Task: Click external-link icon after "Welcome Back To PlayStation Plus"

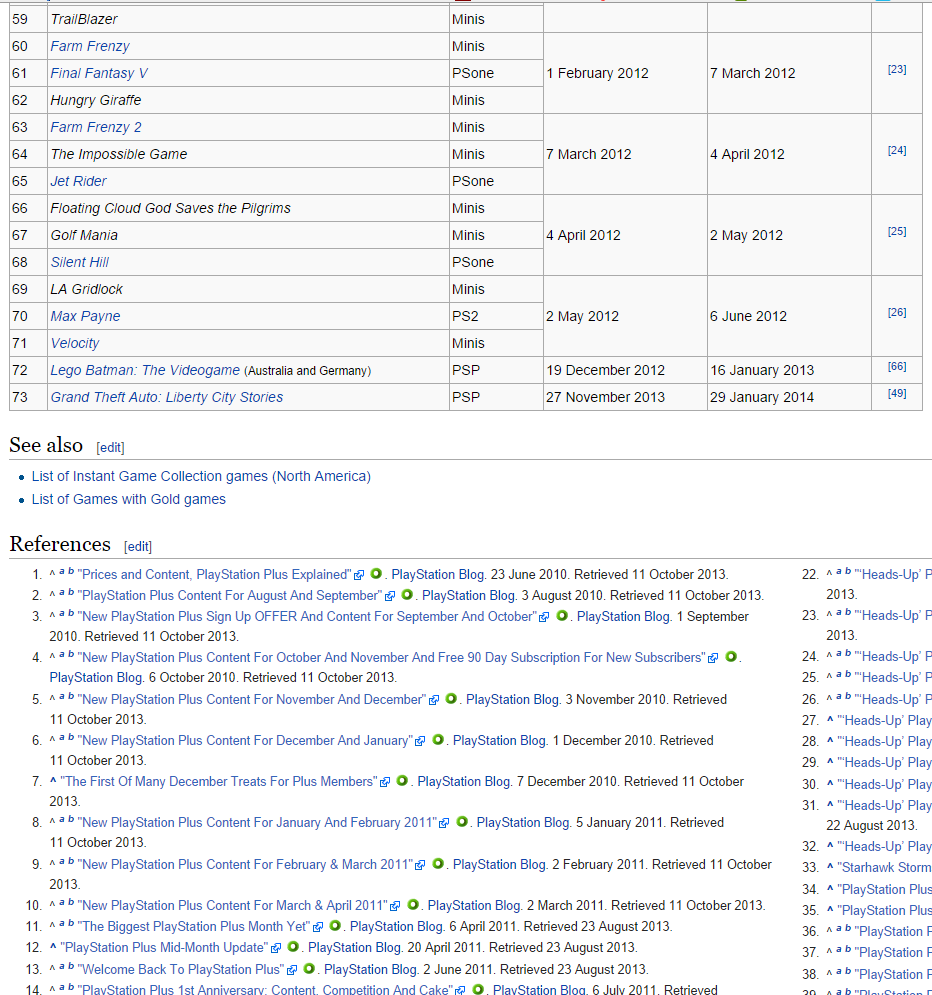Action: point(292,970)
